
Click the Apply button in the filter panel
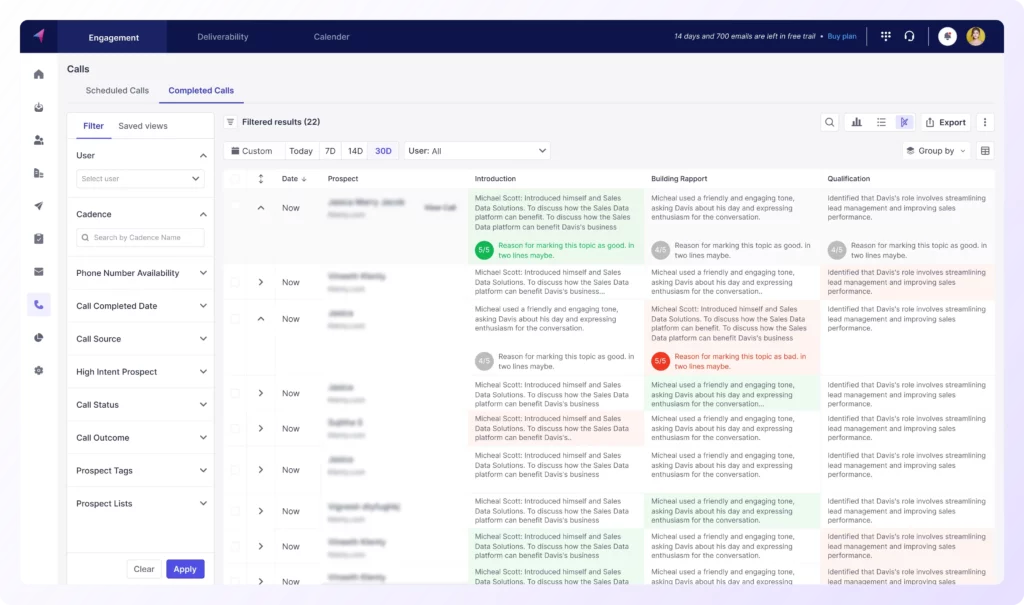pos(185,568)
